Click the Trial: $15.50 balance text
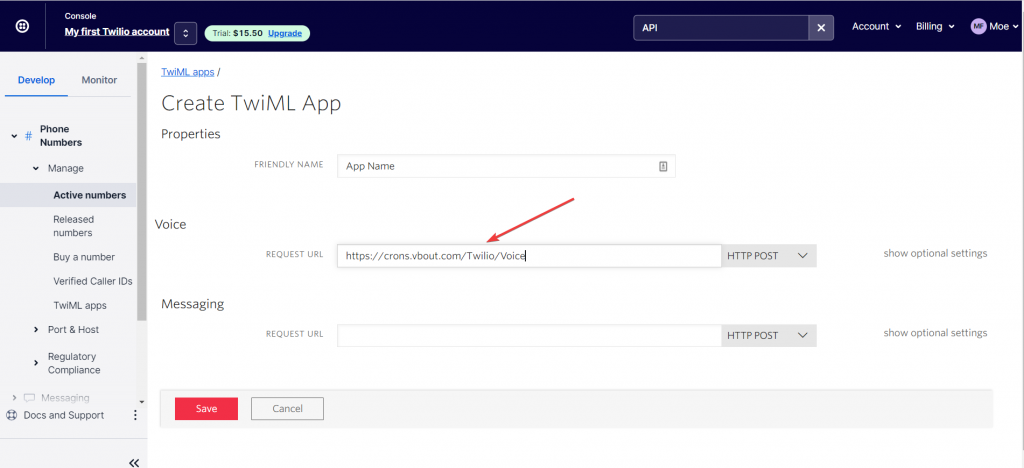Viewport: 1024px width, 468px height. tap(238, 33)
